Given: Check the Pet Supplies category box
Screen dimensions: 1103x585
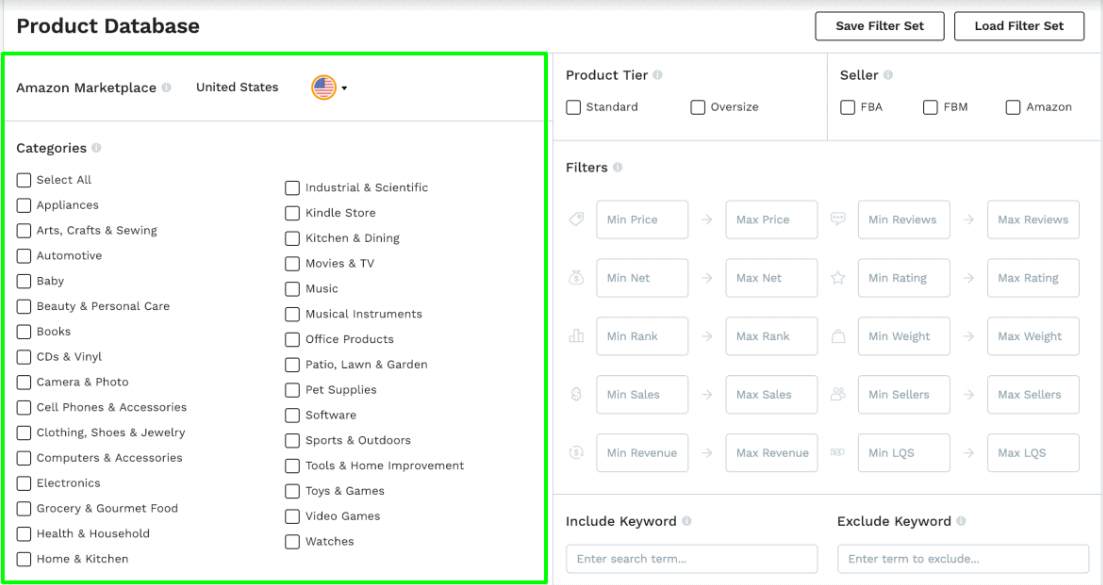Looking at the screenshot, I should point(292,390).
